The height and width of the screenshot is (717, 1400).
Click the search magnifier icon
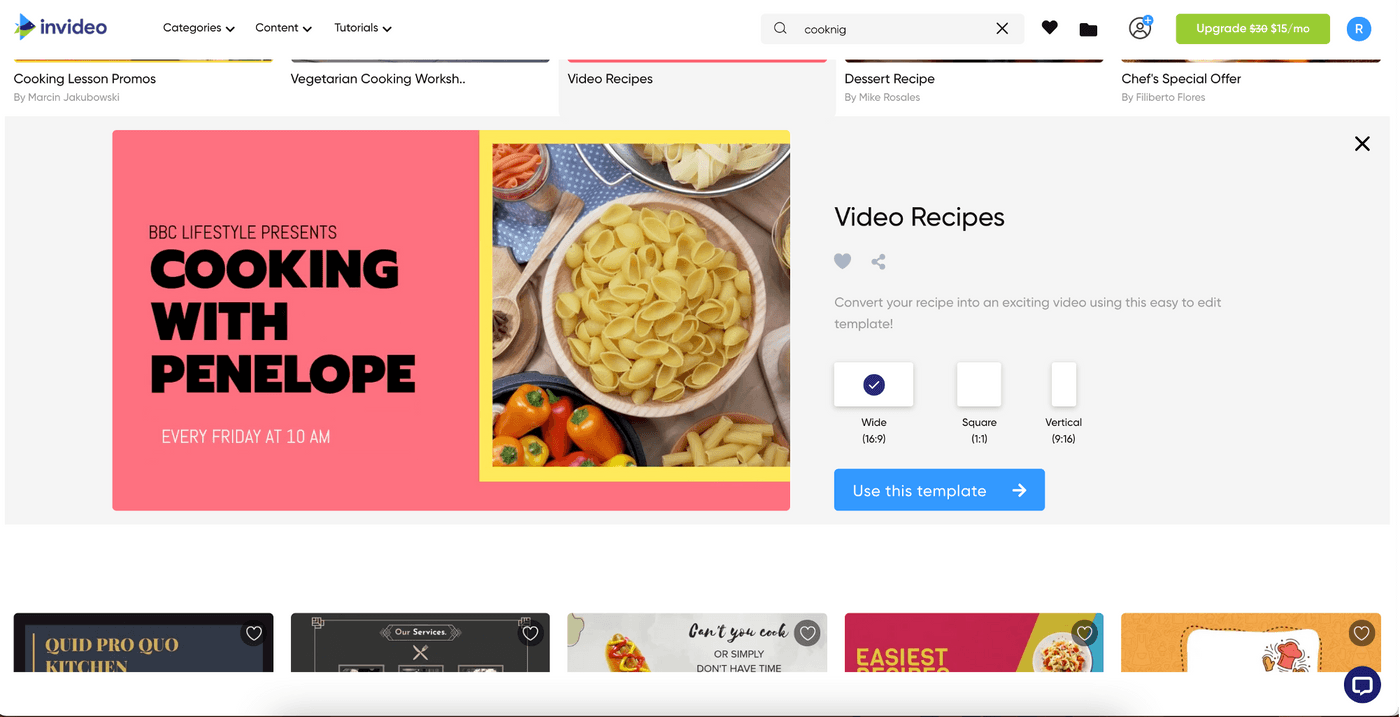pyautogui.click(x=781, y=29)
